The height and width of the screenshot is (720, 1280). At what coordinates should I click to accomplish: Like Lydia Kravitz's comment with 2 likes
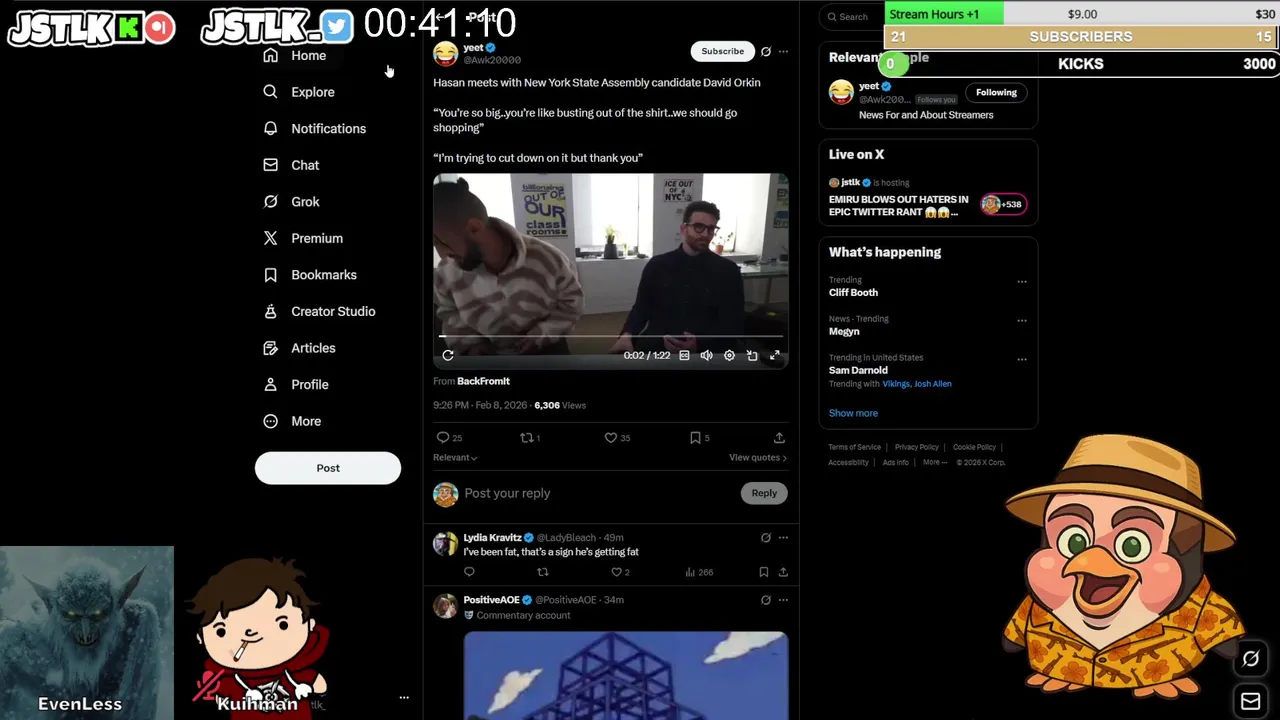[x=617, y=572]
